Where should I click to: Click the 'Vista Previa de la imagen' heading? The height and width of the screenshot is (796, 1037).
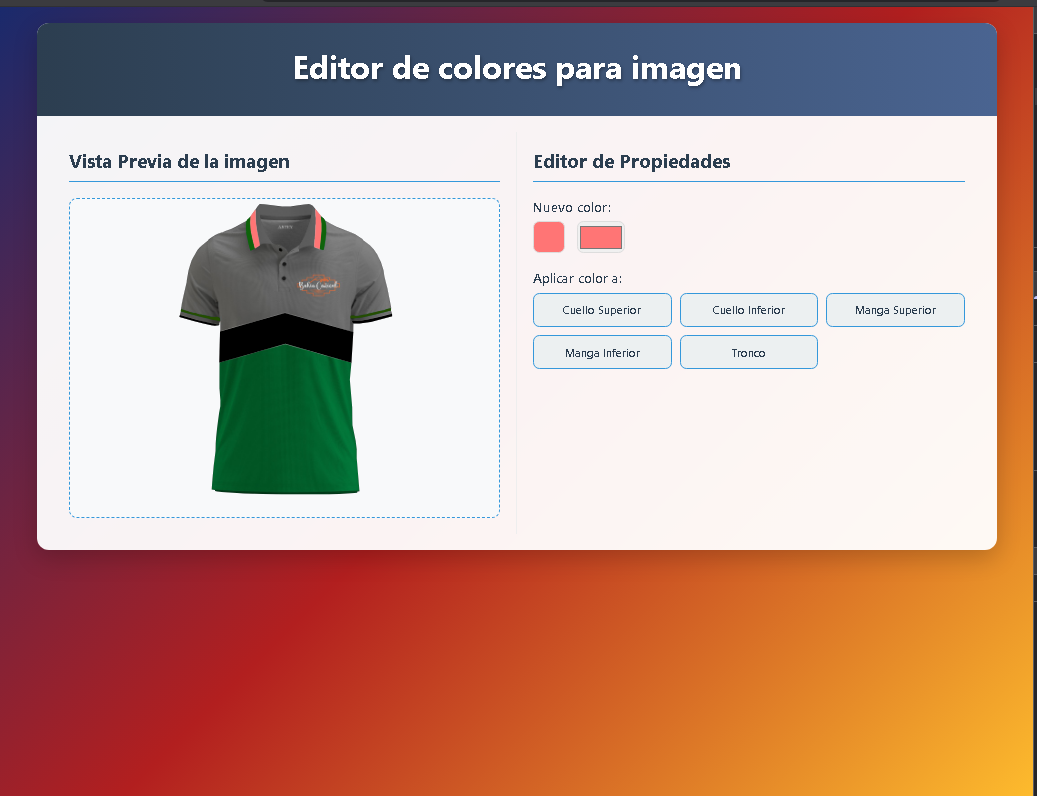(x=179, y=161)
